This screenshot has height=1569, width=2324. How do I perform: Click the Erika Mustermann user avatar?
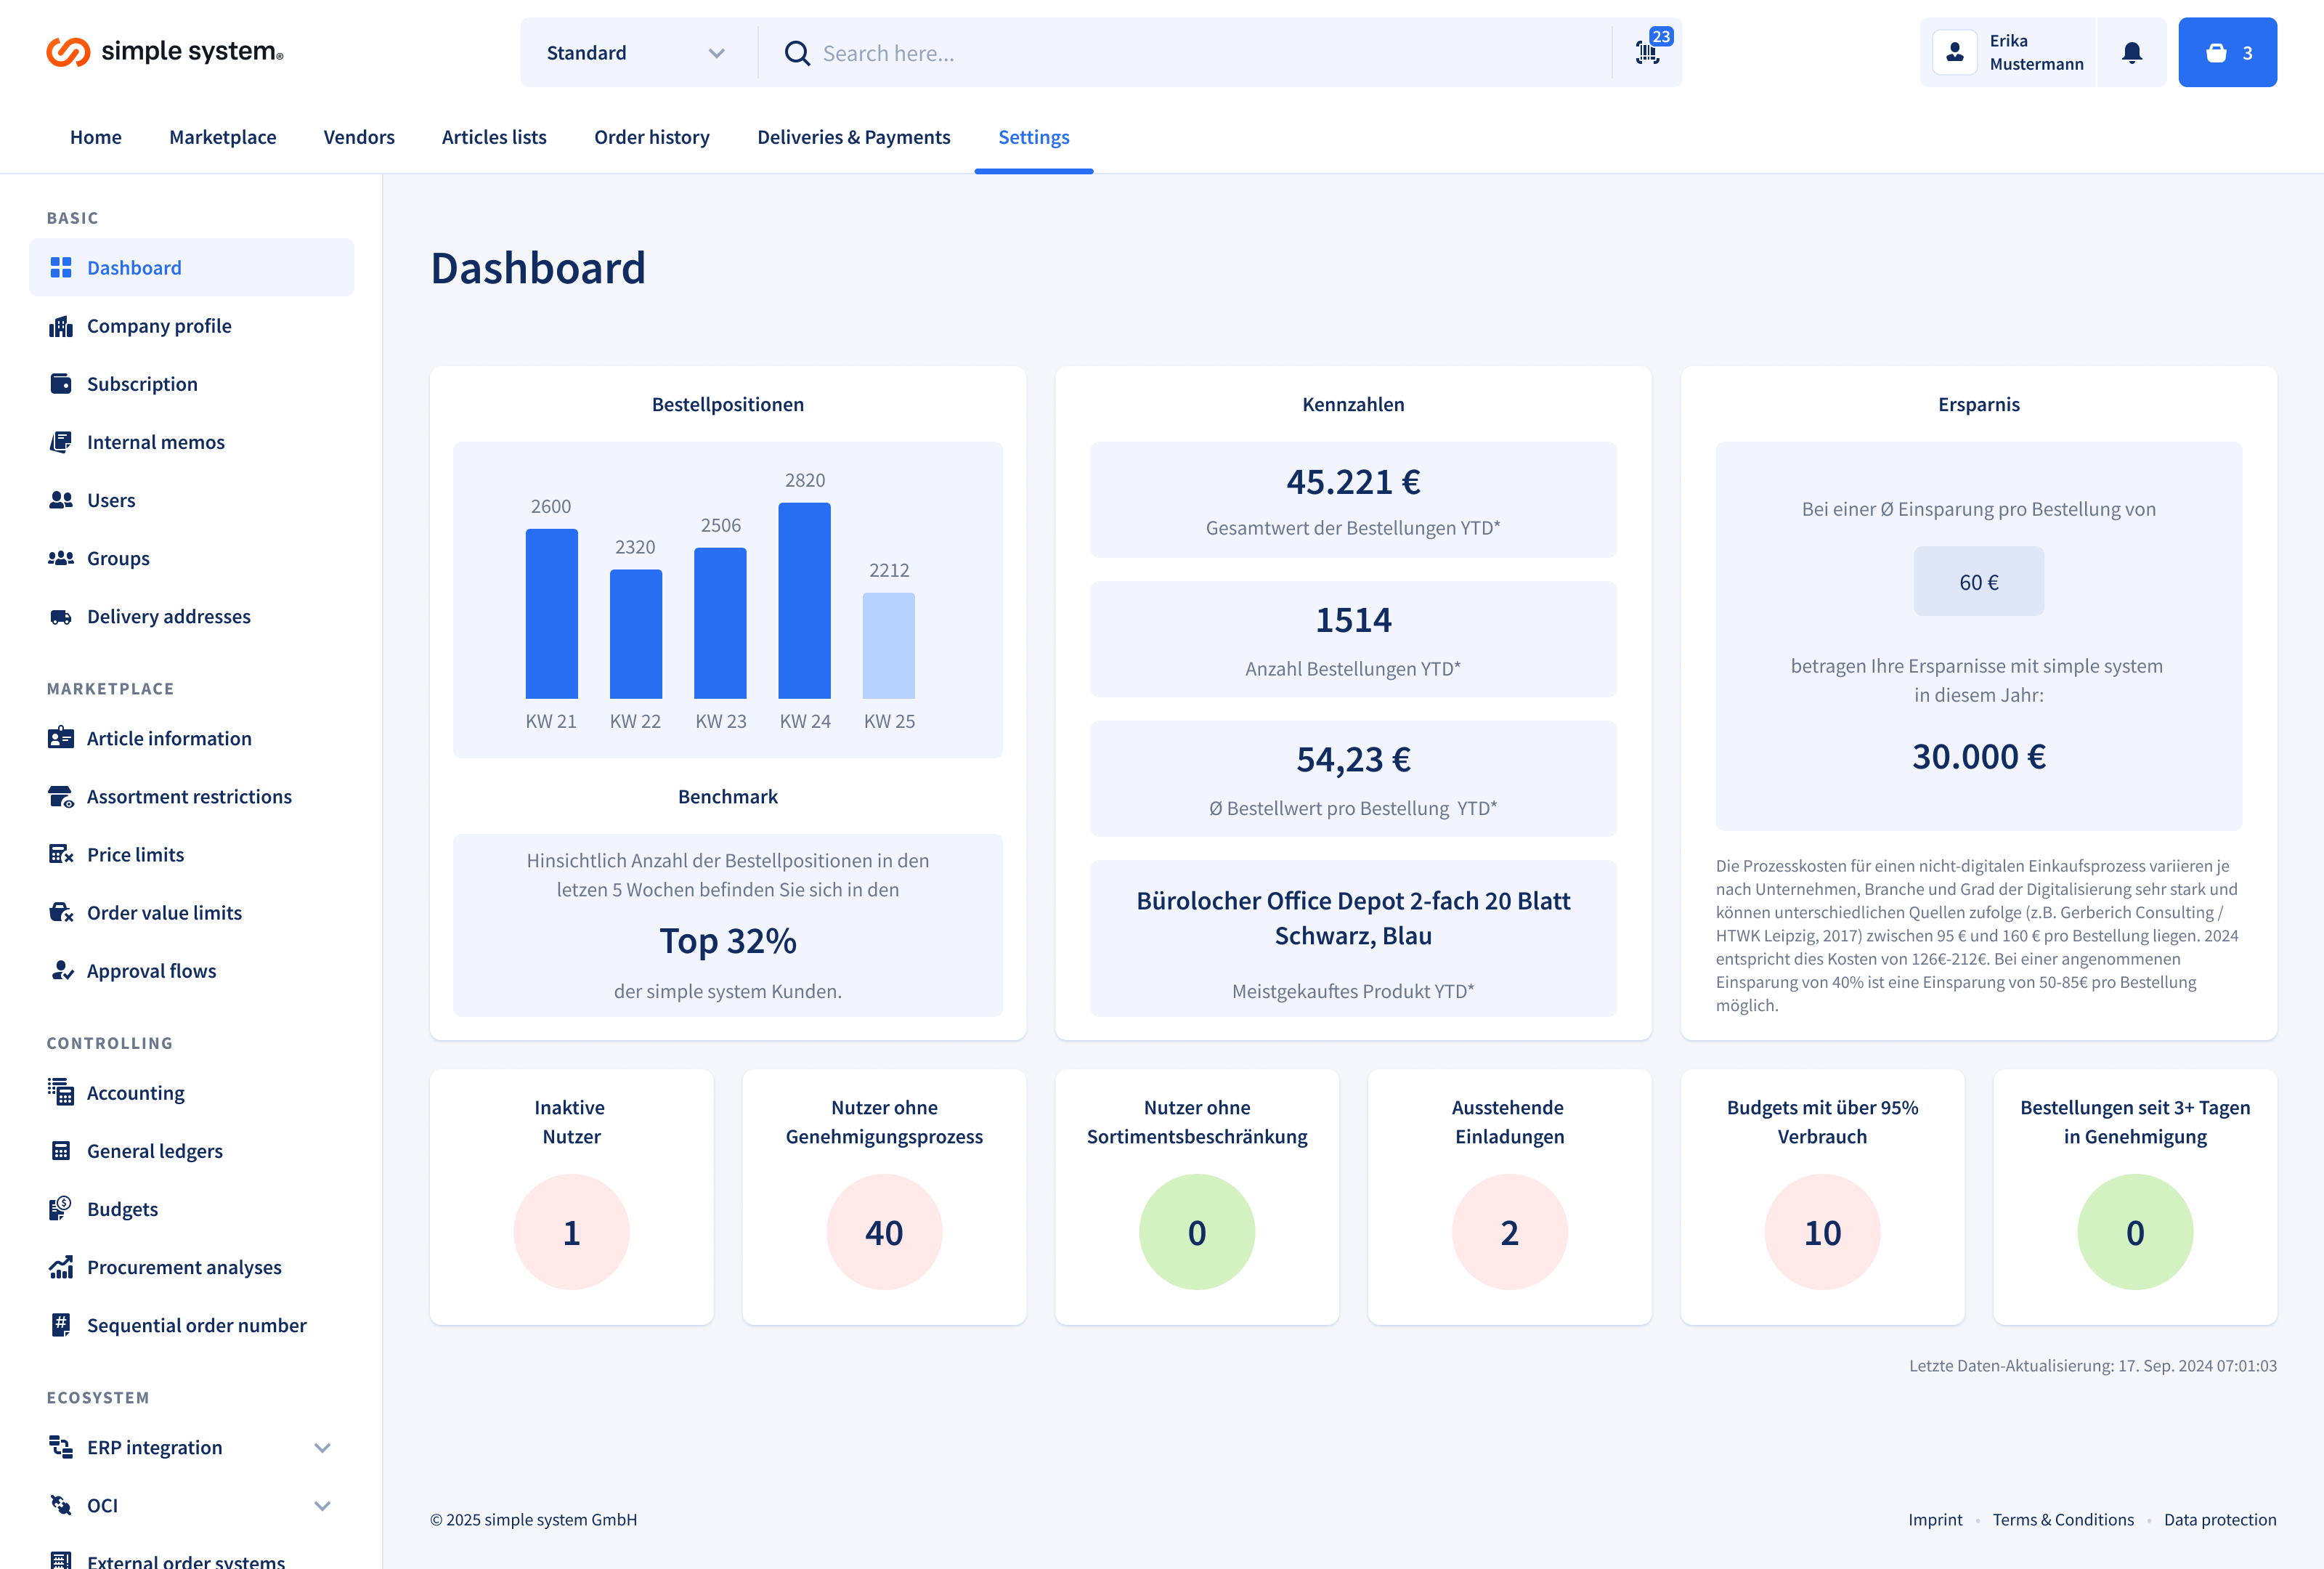(1954, 52)
